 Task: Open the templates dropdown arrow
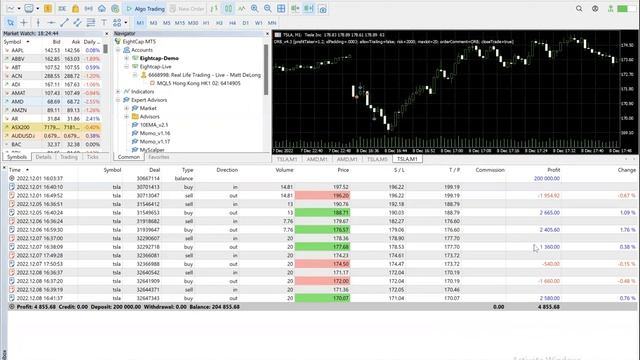pos(38,9)
